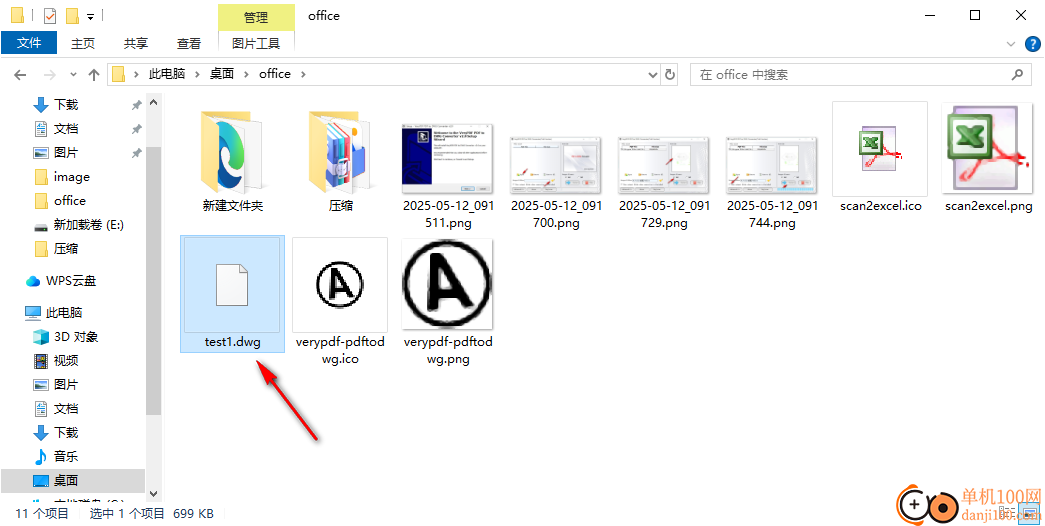Select the verypdf-pdftodwg.ico file
The width and height of the screenshot is (1045, 526).
click(341, 301)
